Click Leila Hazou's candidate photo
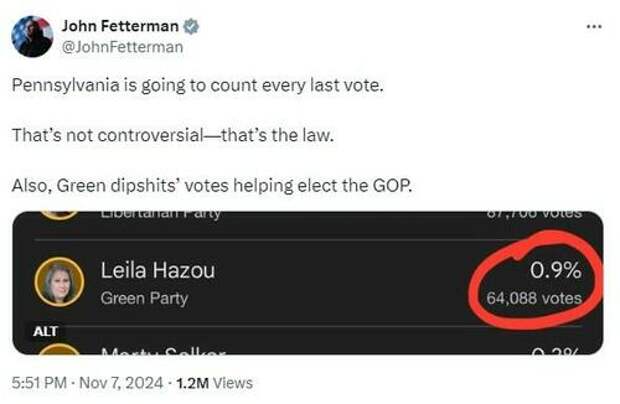Image resolution: width=620 pixels, height=404 pixels. click(59, 282)
